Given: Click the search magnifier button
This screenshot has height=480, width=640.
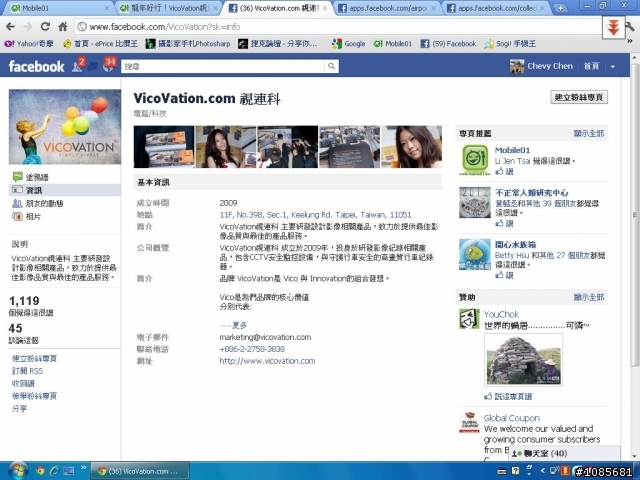Looking at the screenshot, I should point(331,66).
